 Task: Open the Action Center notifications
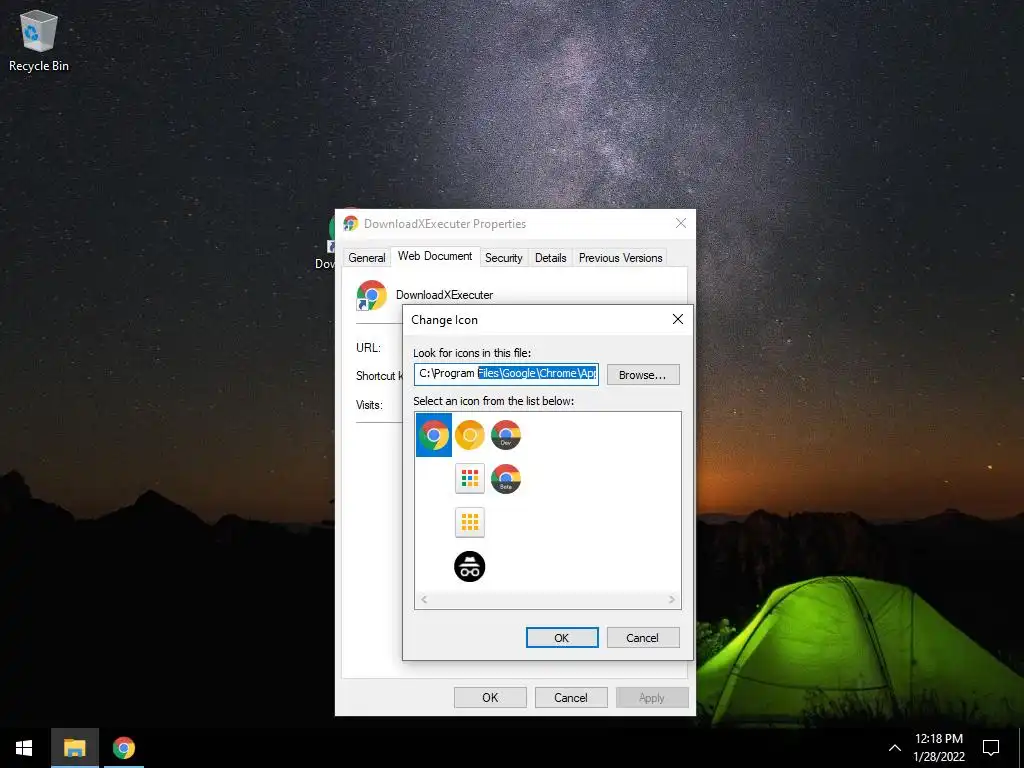point(991,748)
